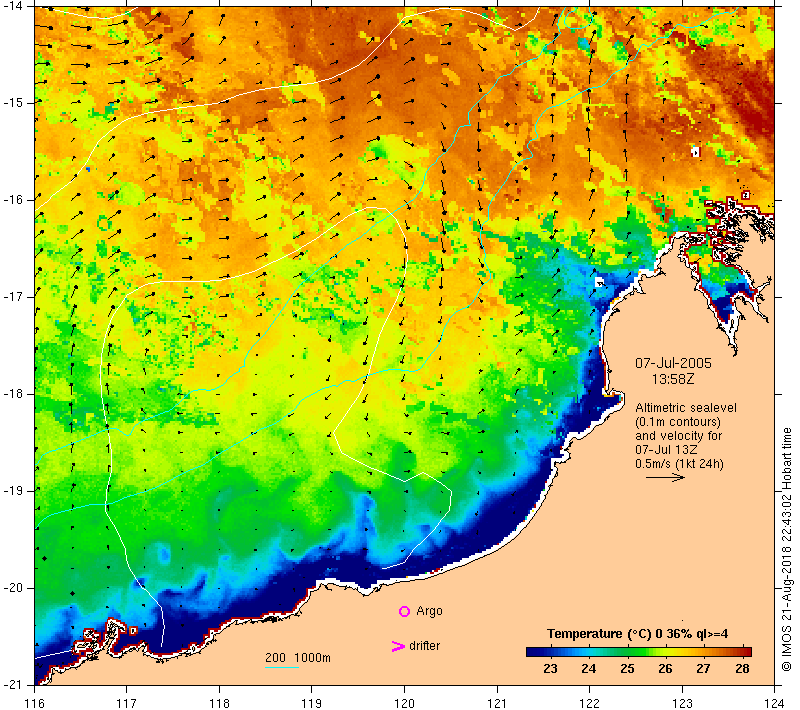Screen dimensions: 800x710
Task: Click the temperature color bar
Action: click(x=639, y=652)
